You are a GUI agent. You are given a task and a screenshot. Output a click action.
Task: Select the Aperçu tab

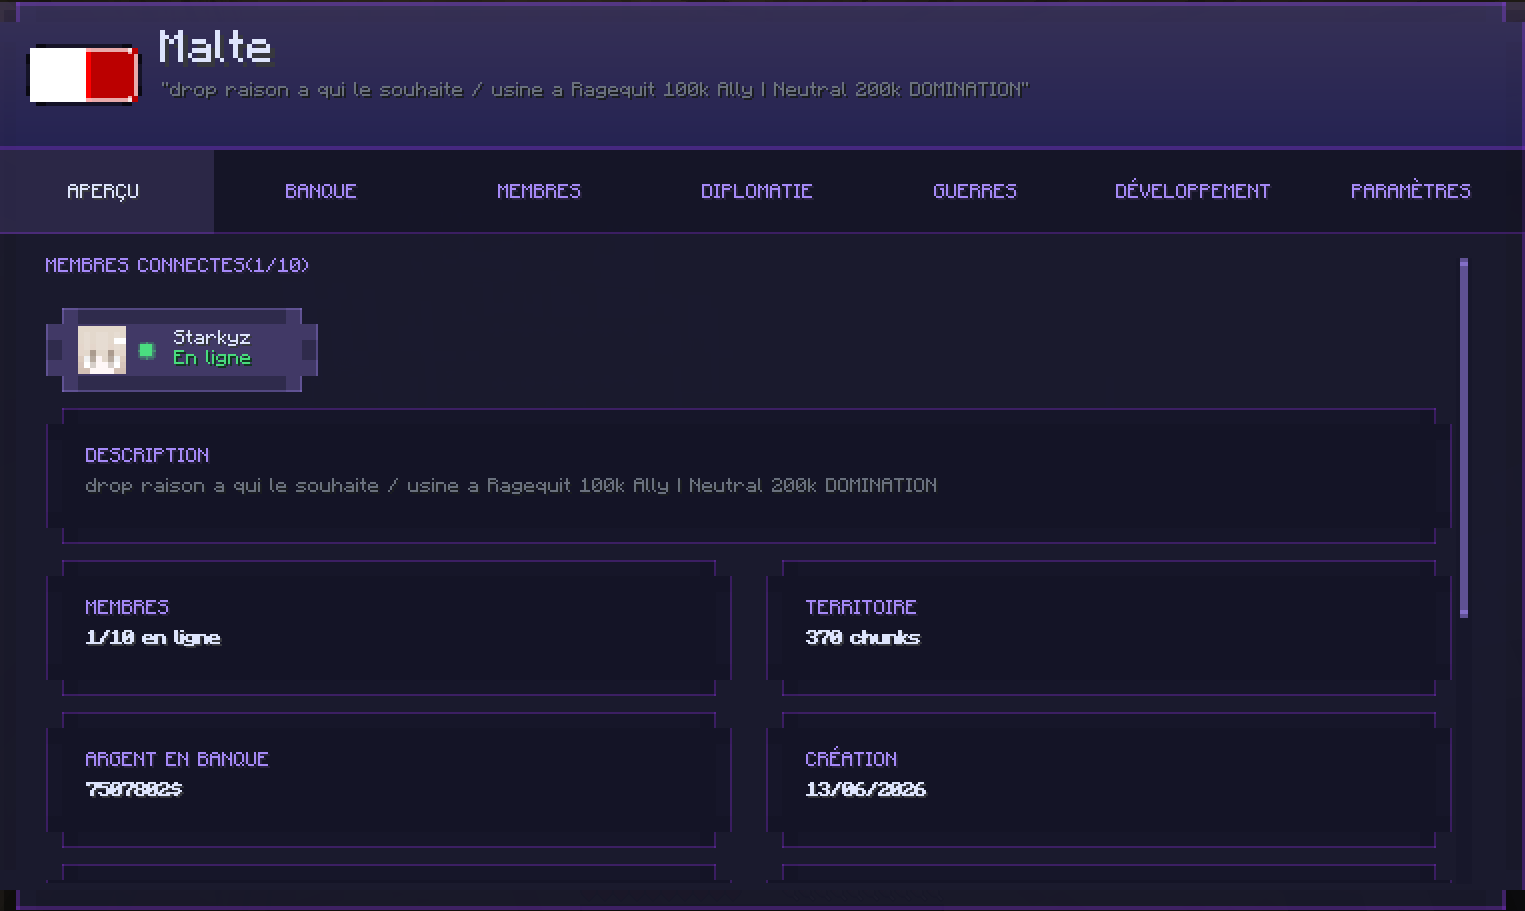(104, 191)
